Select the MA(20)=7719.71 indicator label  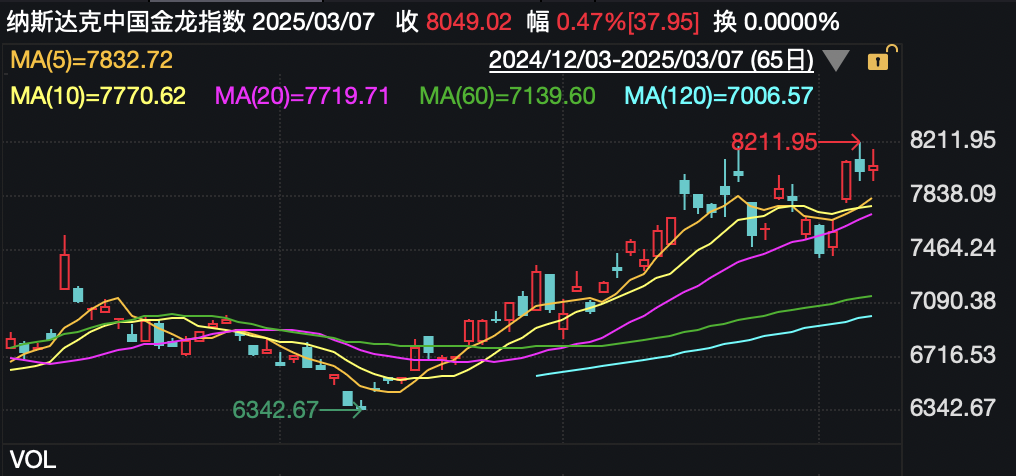click(x=303, y=96)
